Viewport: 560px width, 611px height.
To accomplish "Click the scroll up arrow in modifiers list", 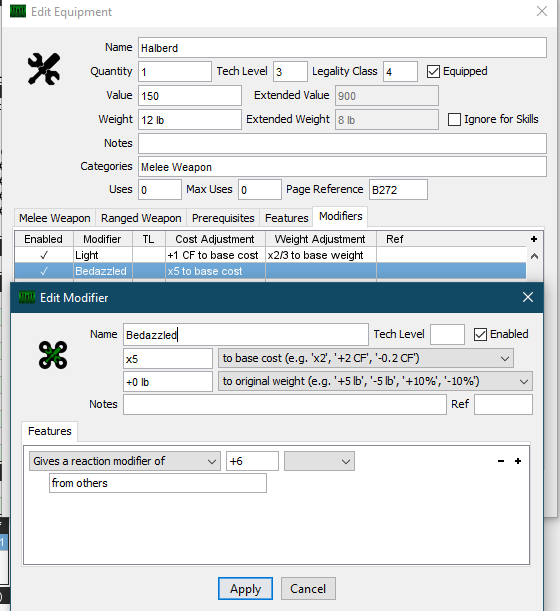I will click(x=534, y=256).
